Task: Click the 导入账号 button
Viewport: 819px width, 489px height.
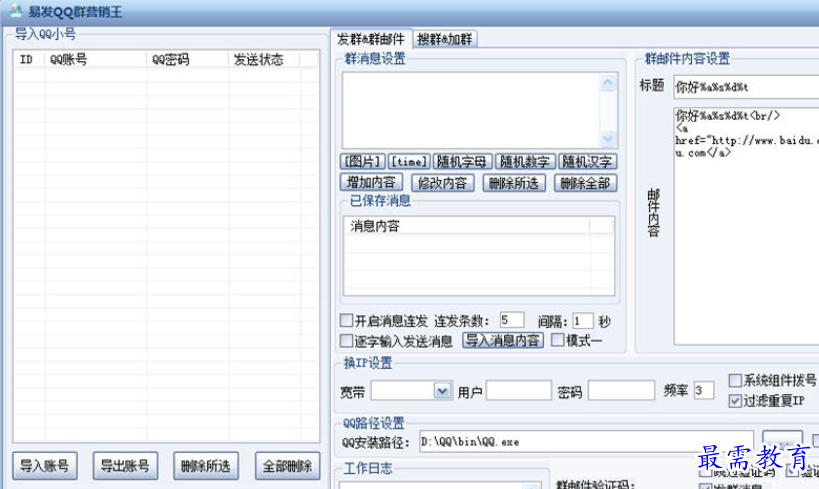Action: tap(45, 465)
